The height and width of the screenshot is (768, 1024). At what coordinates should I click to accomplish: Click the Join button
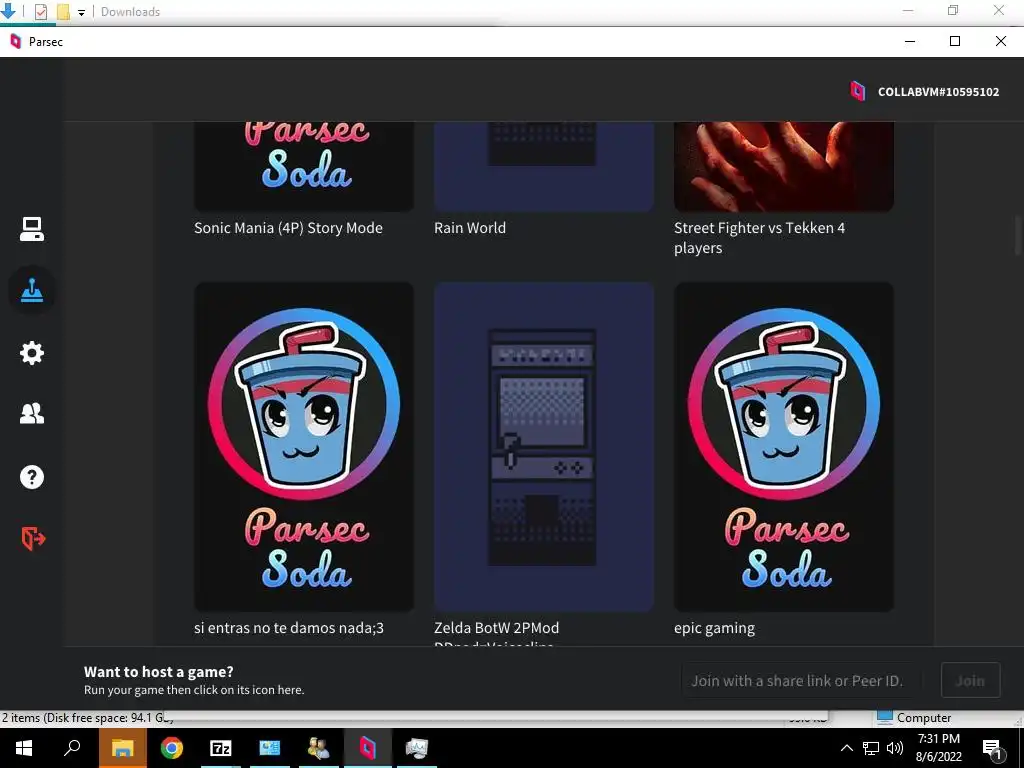coord(970,680)
